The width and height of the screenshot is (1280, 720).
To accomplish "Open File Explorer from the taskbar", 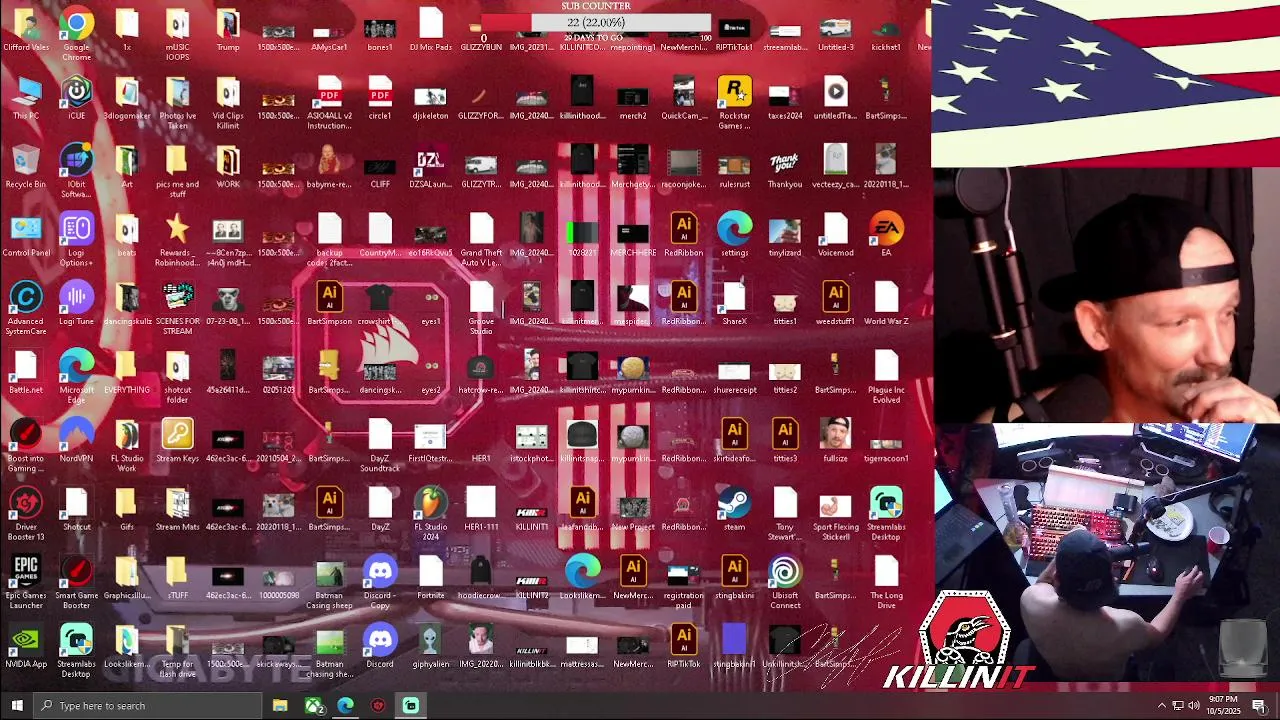I will click(280, 706).
